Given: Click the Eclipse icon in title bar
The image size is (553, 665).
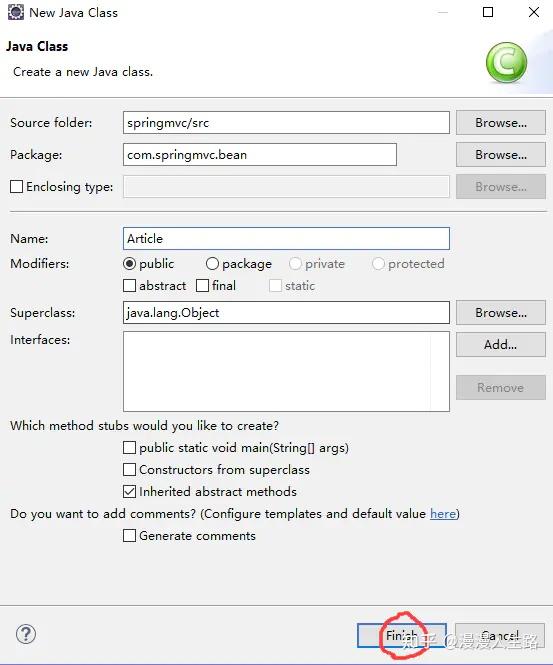Looking at the screenshot, I should click(x=16, y=12).
